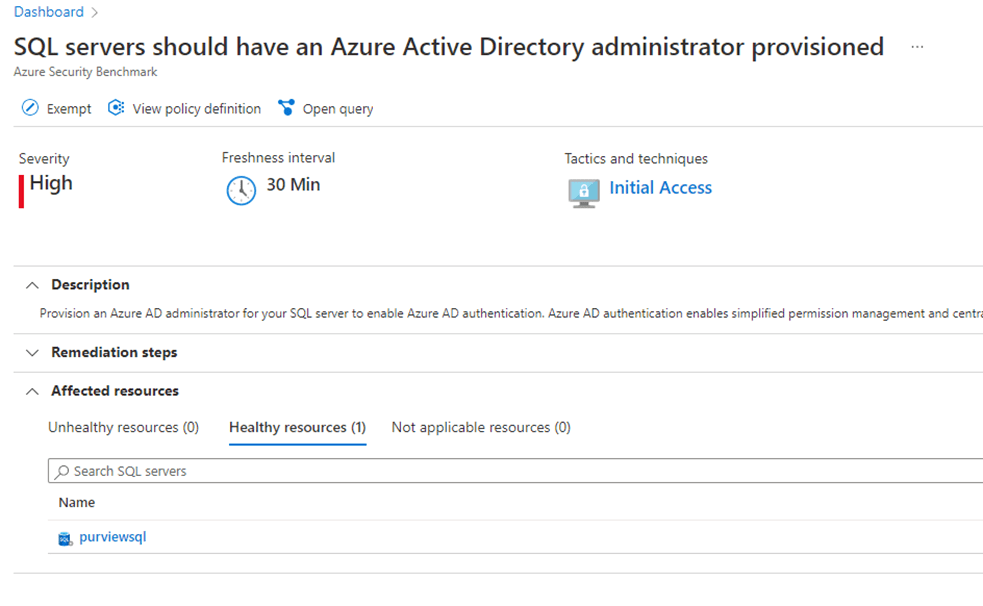Click the Initial Access monitor lock icon
Image resolution: width=983 pixels, height=606 pixels.
click(583, 192)
